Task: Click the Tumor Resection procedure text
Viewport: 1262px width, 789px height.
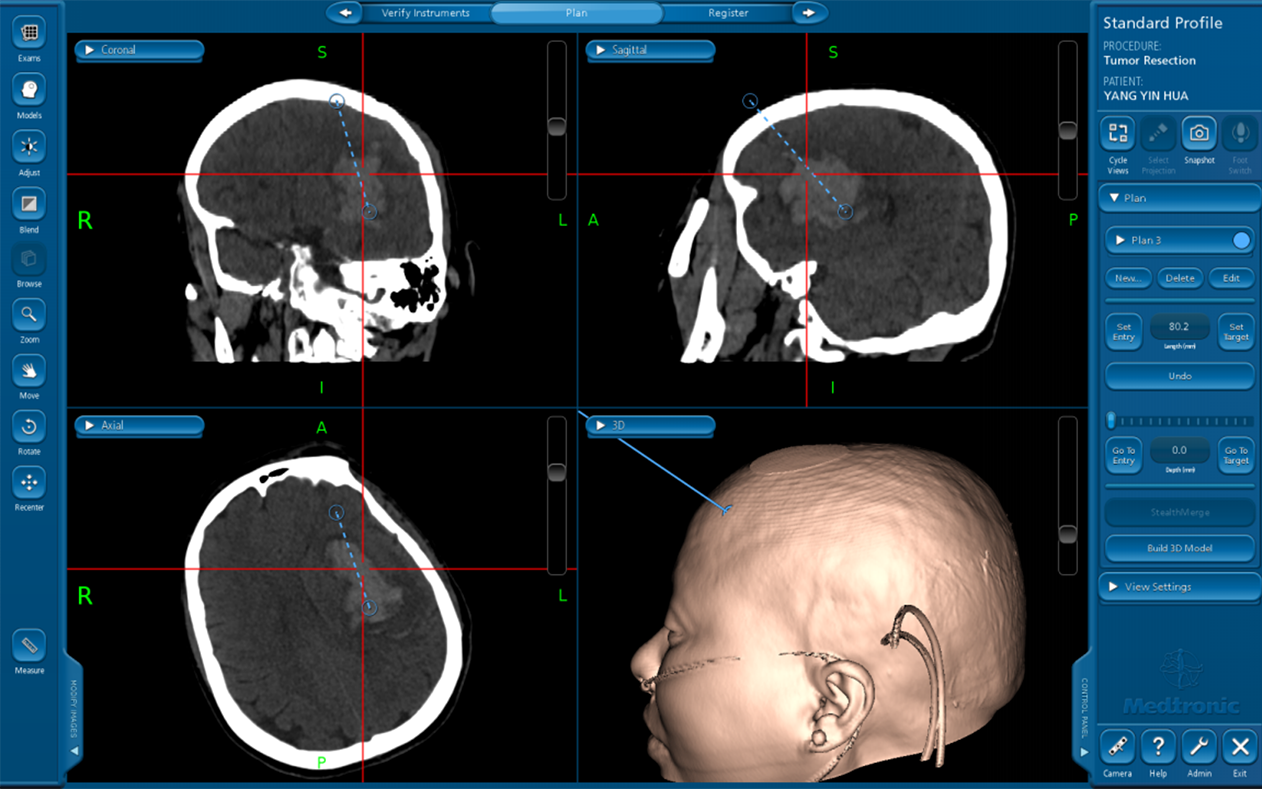Action: pyautogui.click(x=1149, y=60)
